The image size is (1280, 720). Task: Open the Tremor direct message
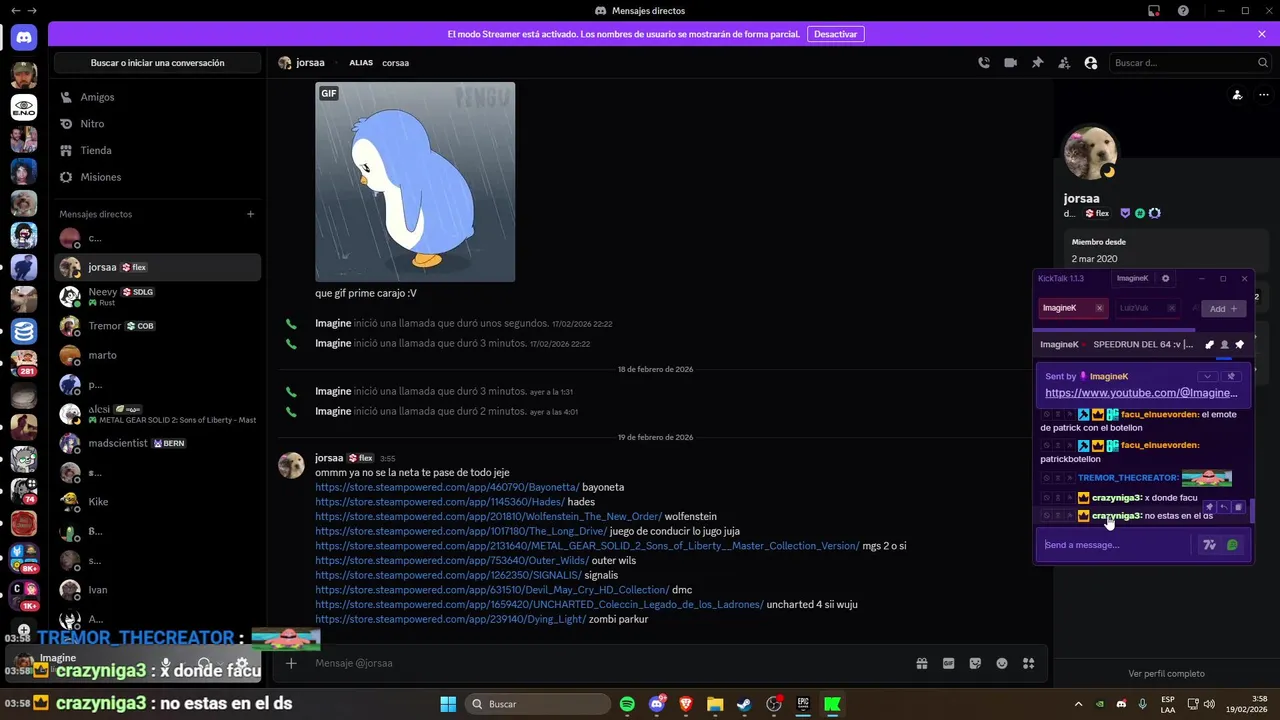tap(157, 326)
